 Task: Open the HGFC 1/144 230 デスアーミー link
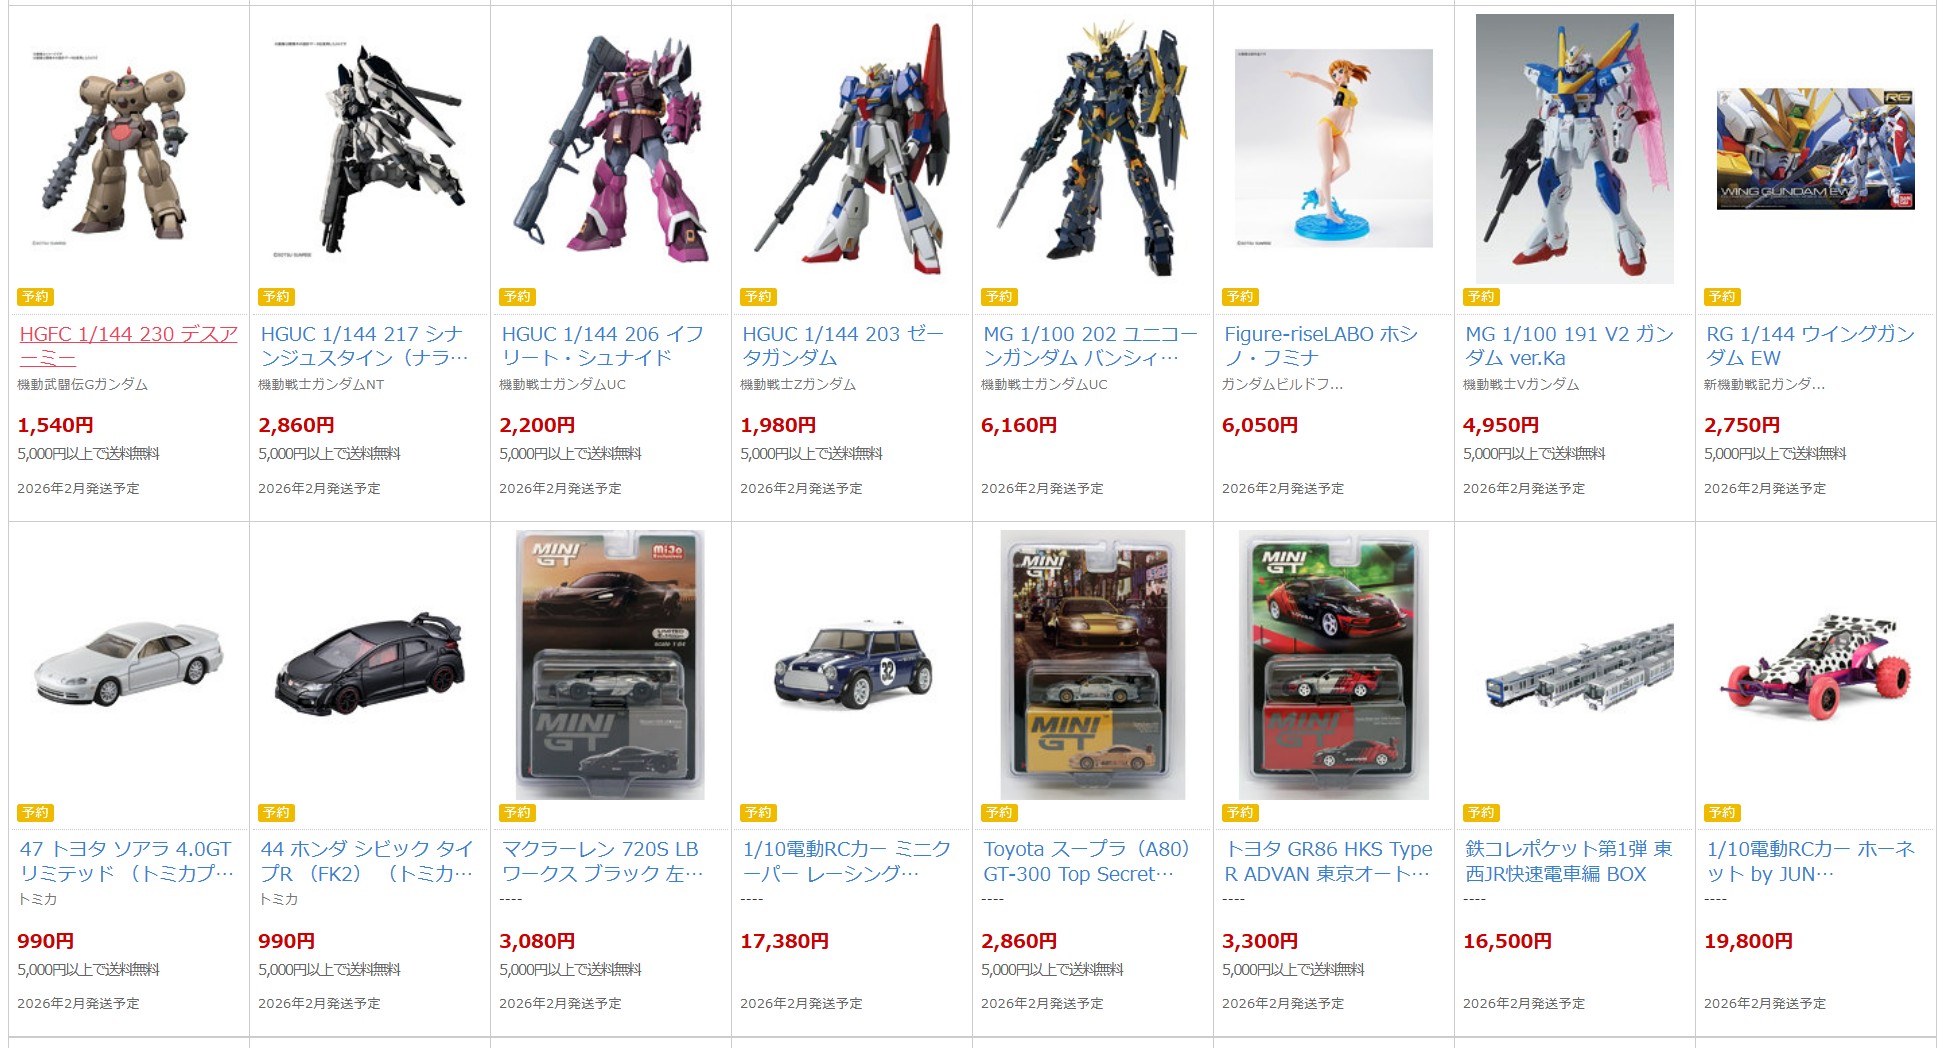[129, 346]
